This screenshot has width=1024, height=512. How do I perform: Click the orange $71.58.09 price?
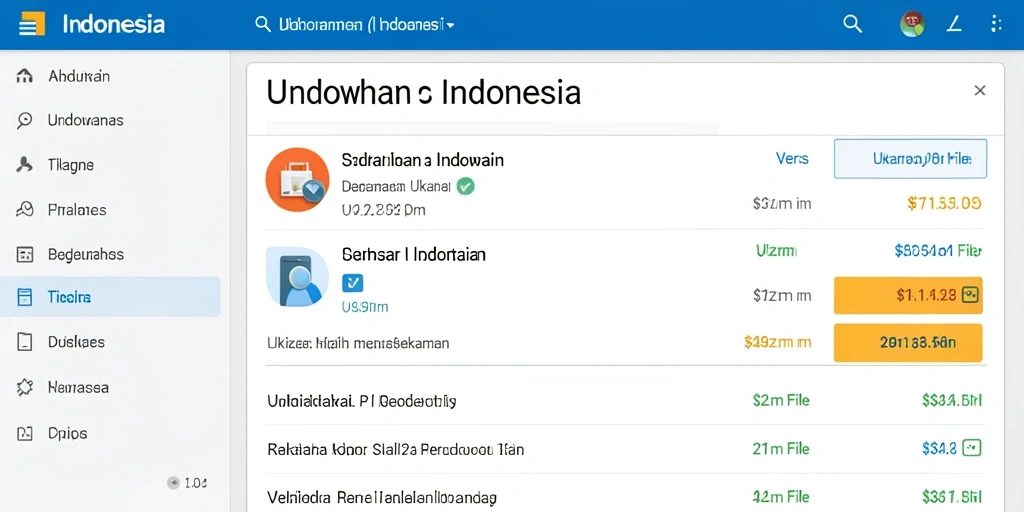coord(944,204)
